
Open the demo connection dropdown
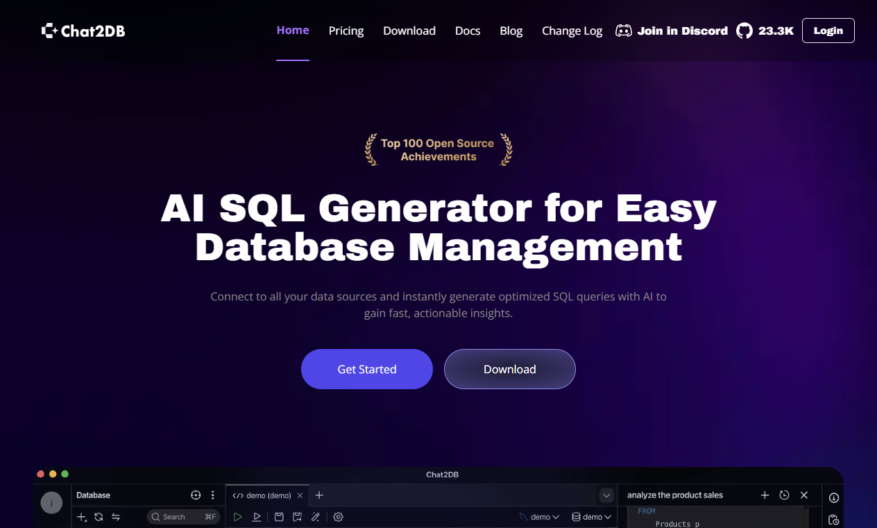[539, 517]
